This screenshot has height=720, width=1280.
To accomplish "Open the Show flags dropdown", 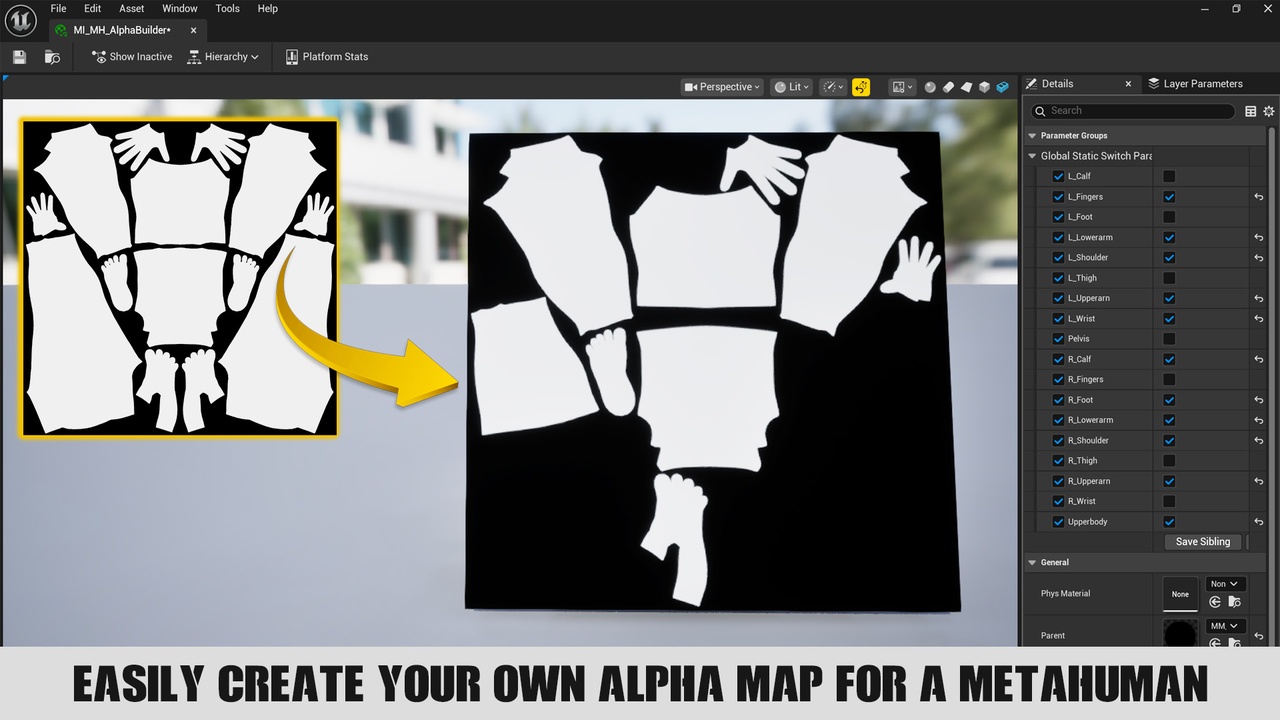I will [x=833, y=87].
